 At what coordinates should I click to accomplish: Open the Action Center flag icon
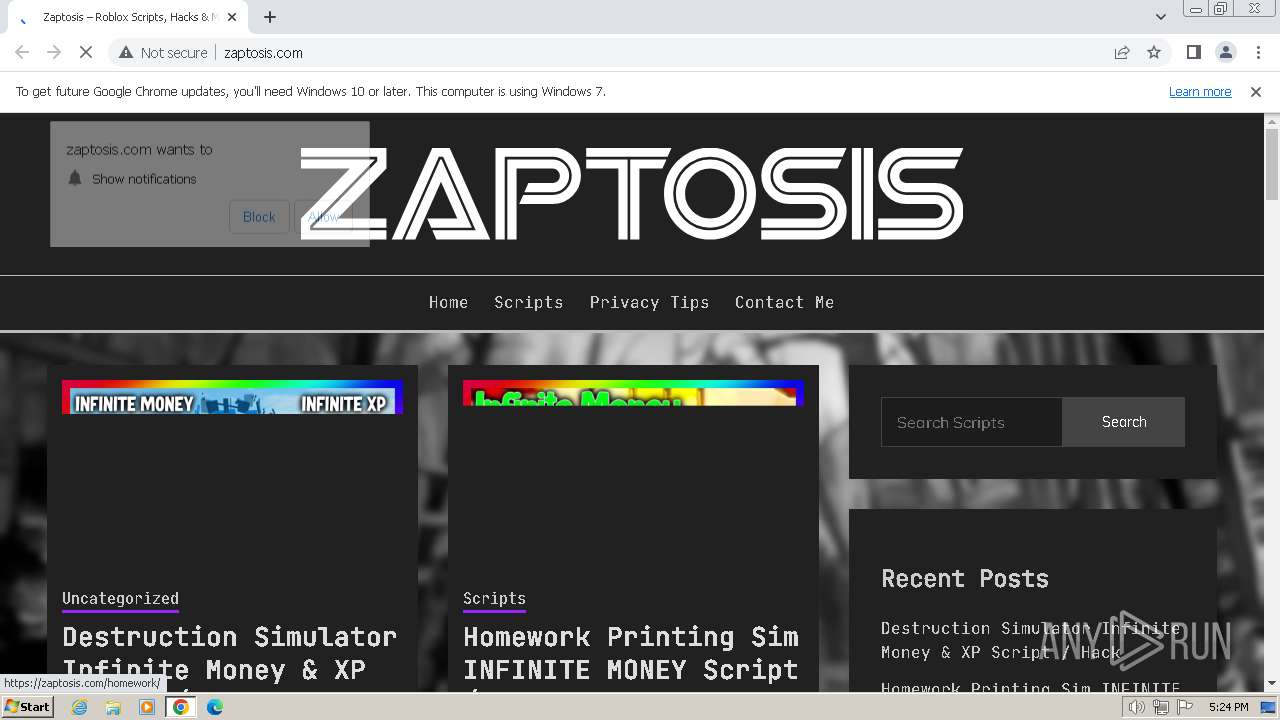pyautogui.click(x=1184, y=707)
